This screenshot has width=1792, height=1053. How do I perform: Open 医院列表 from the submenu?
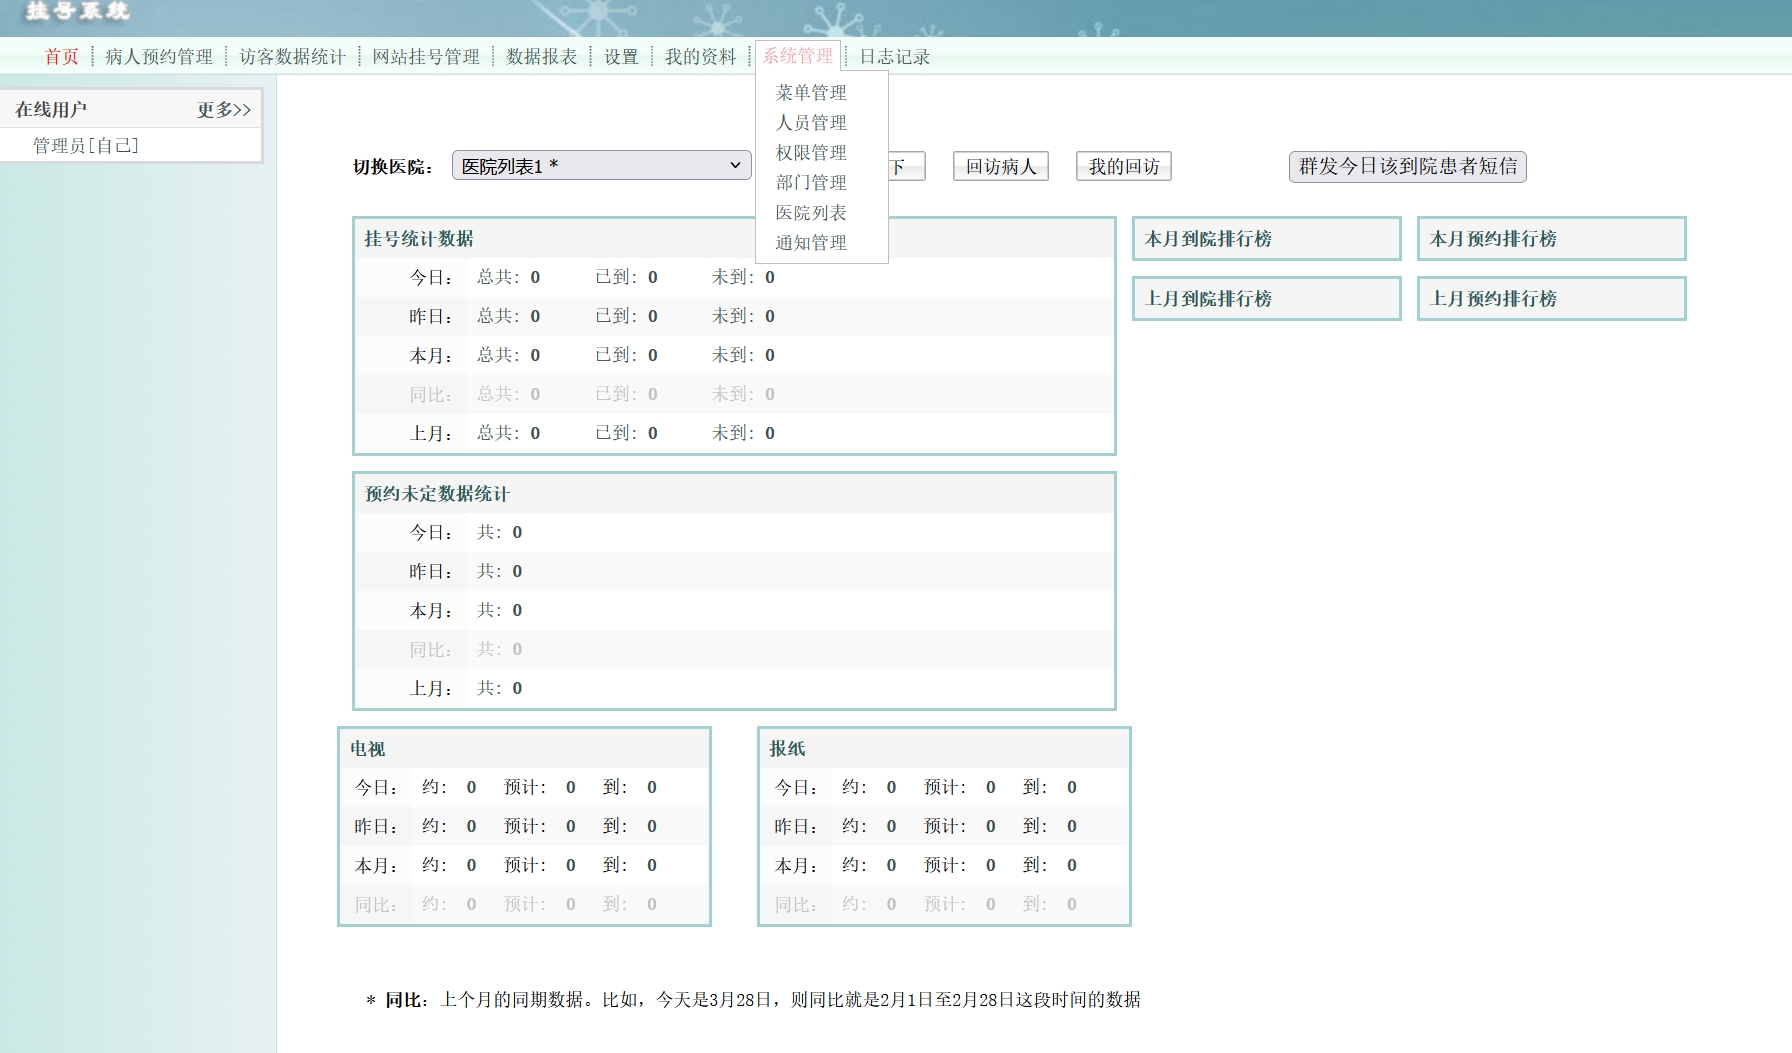coord(811,213)
